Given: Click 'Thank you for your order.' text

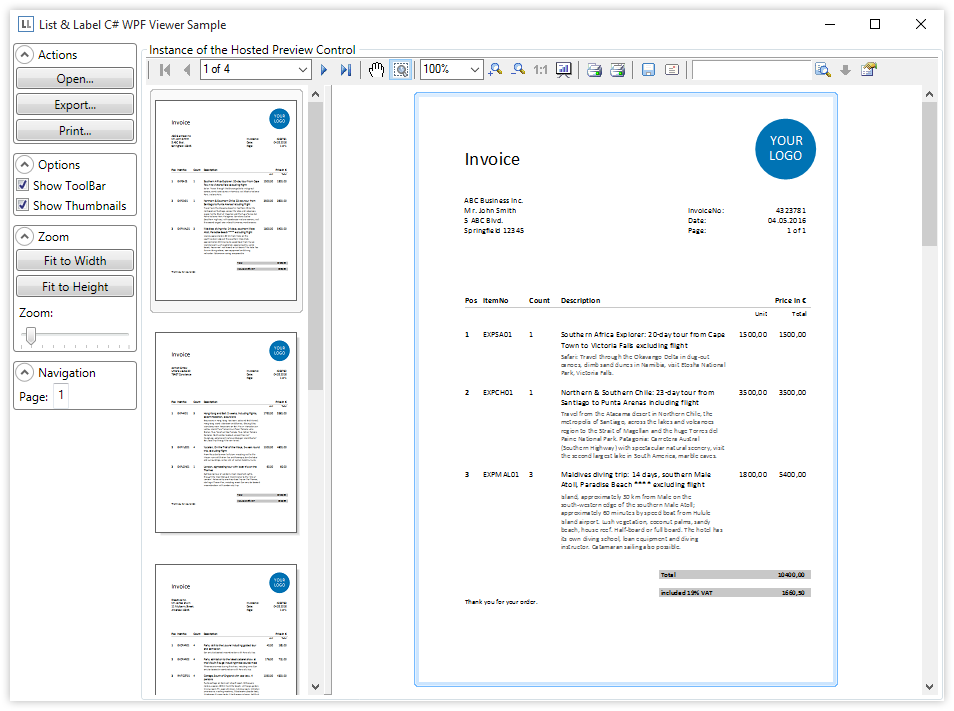Looking at the screenshot, I should (501, 602).
